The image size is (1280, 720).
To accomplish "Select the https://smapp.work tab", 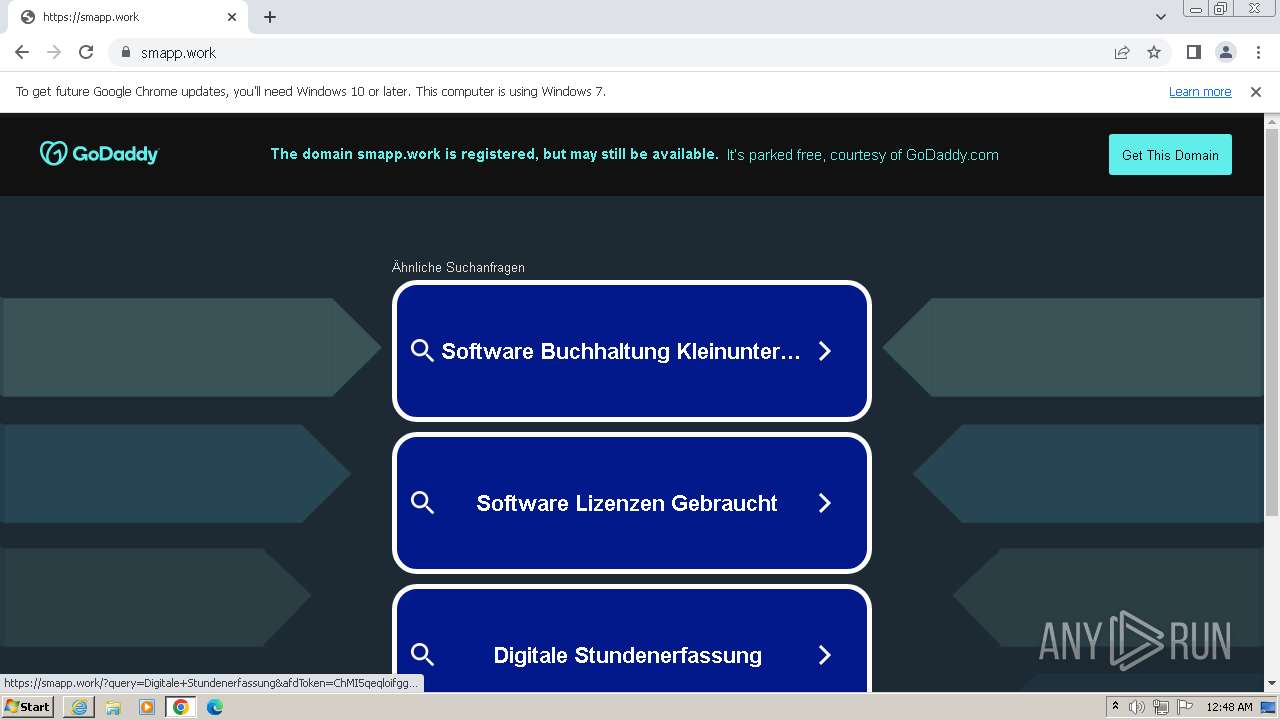I will [x=125, y=17].
